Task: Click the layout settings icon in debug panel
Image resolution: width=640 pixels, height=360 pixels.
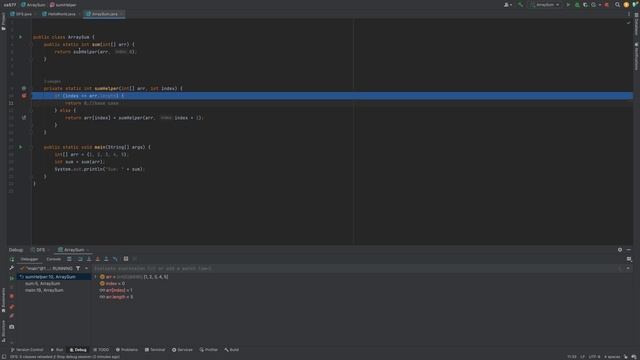Action: pyautogui.click(x=629, y=259)
